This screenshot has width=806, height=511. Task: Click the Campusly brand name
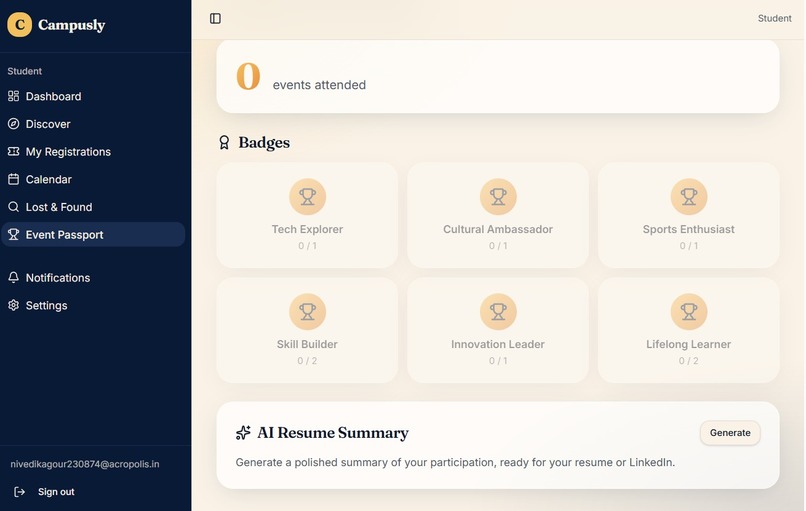coord(71,25)
